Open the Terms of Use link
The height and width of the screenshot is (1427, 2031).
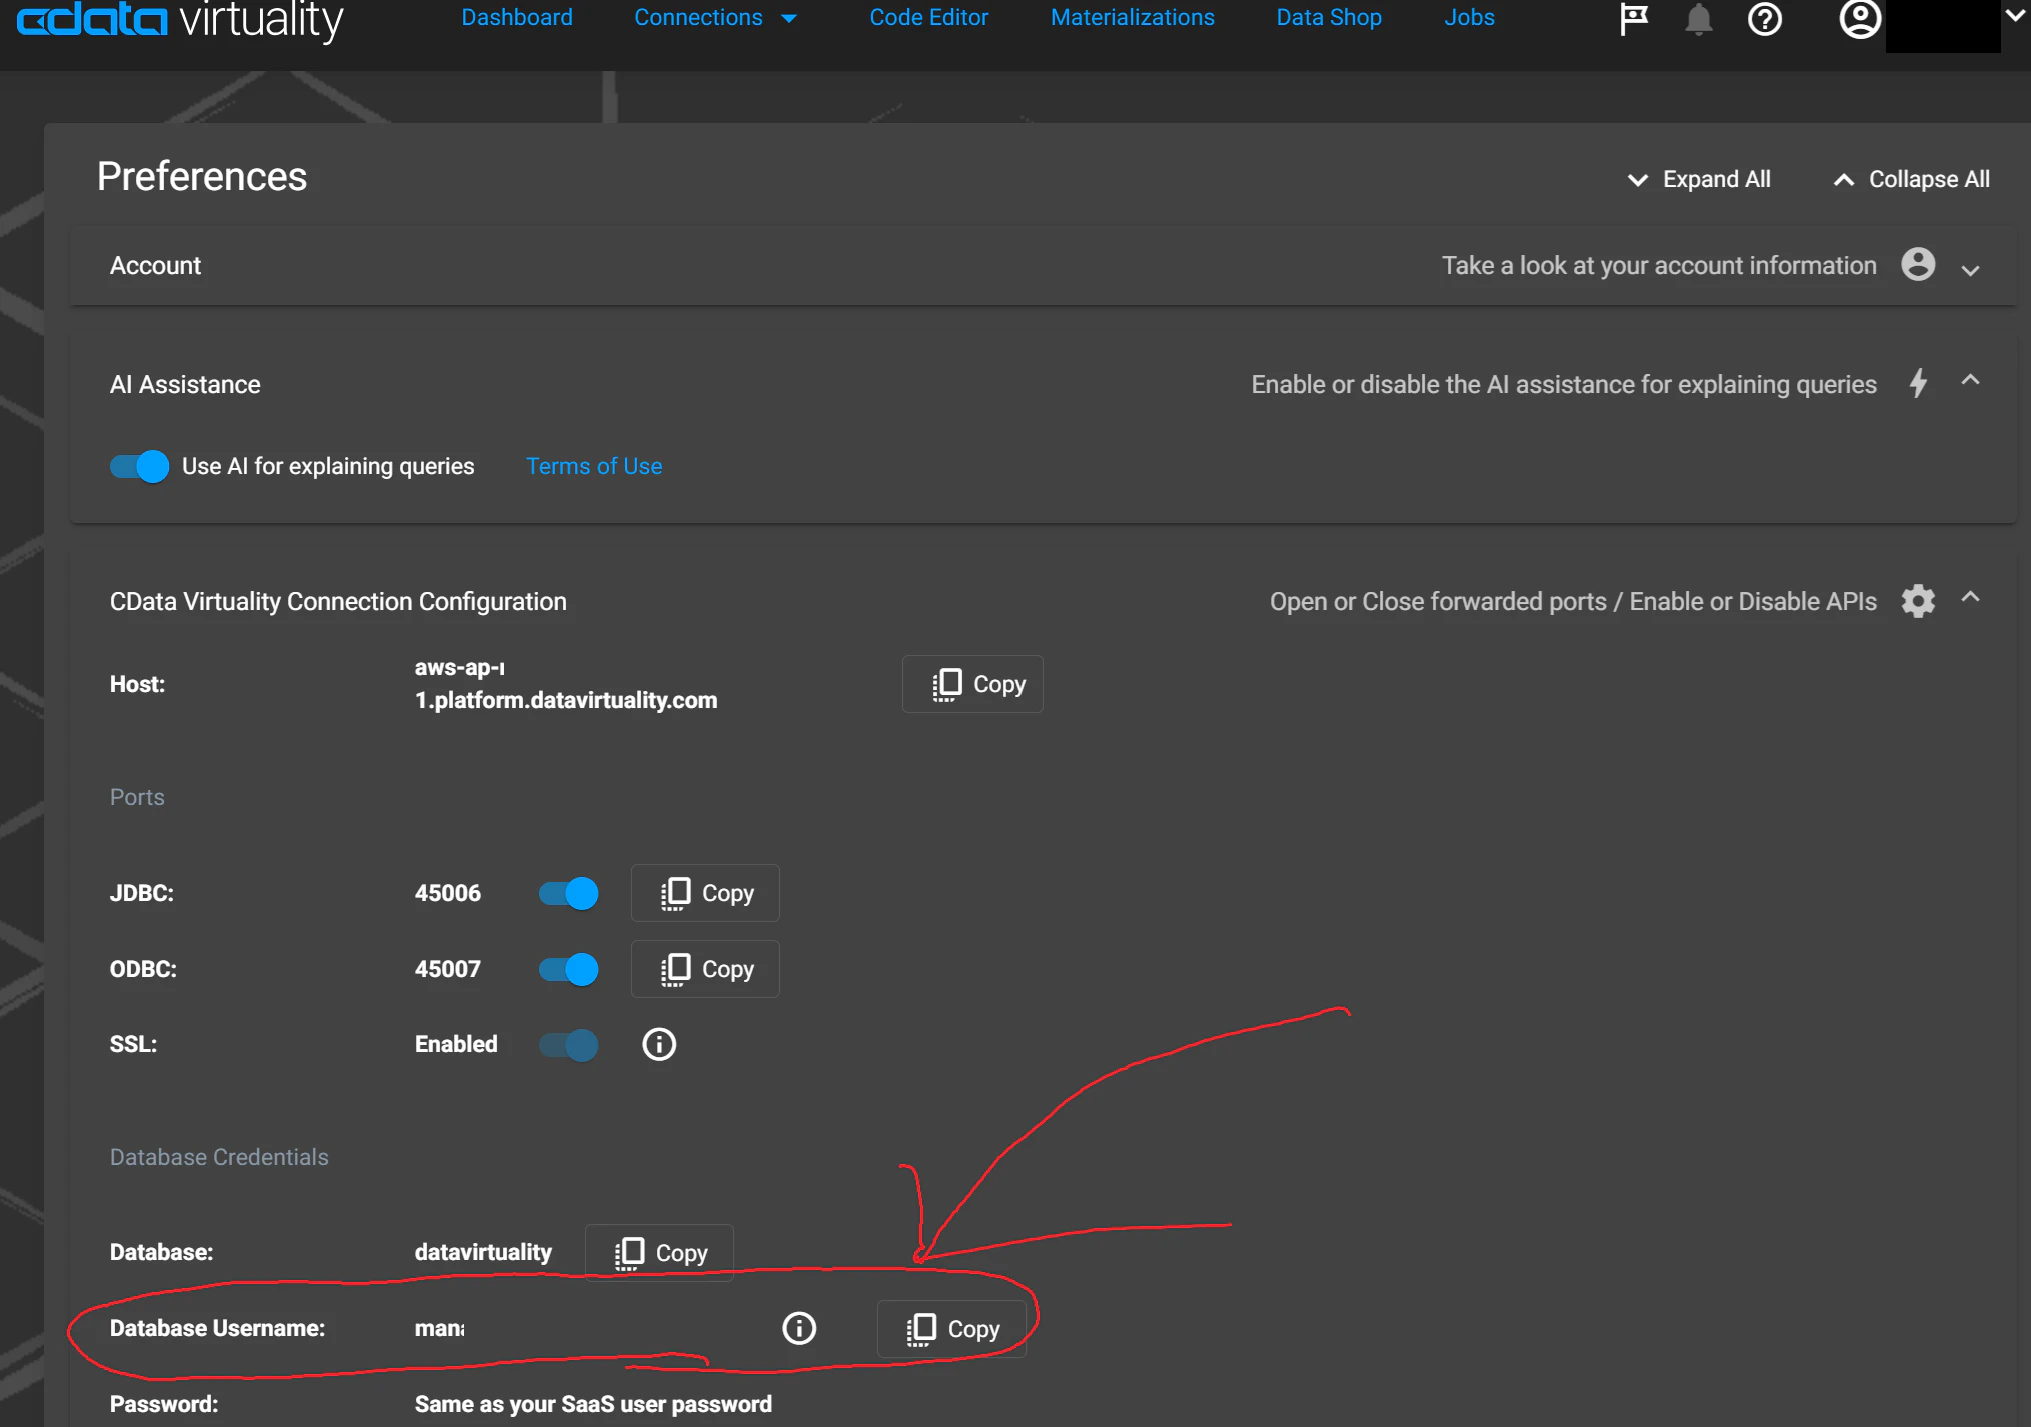pos(594,466)
